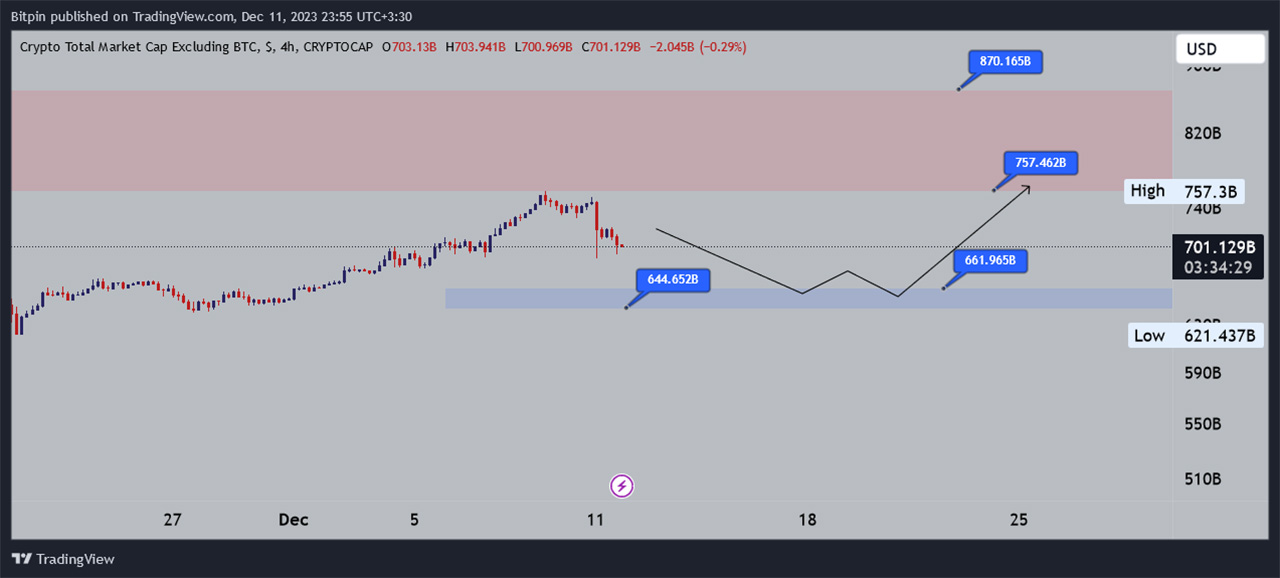Screen dimensions: 1280x578
Task: Click the 550B level on the price axis
Action: click(1202, 424)
